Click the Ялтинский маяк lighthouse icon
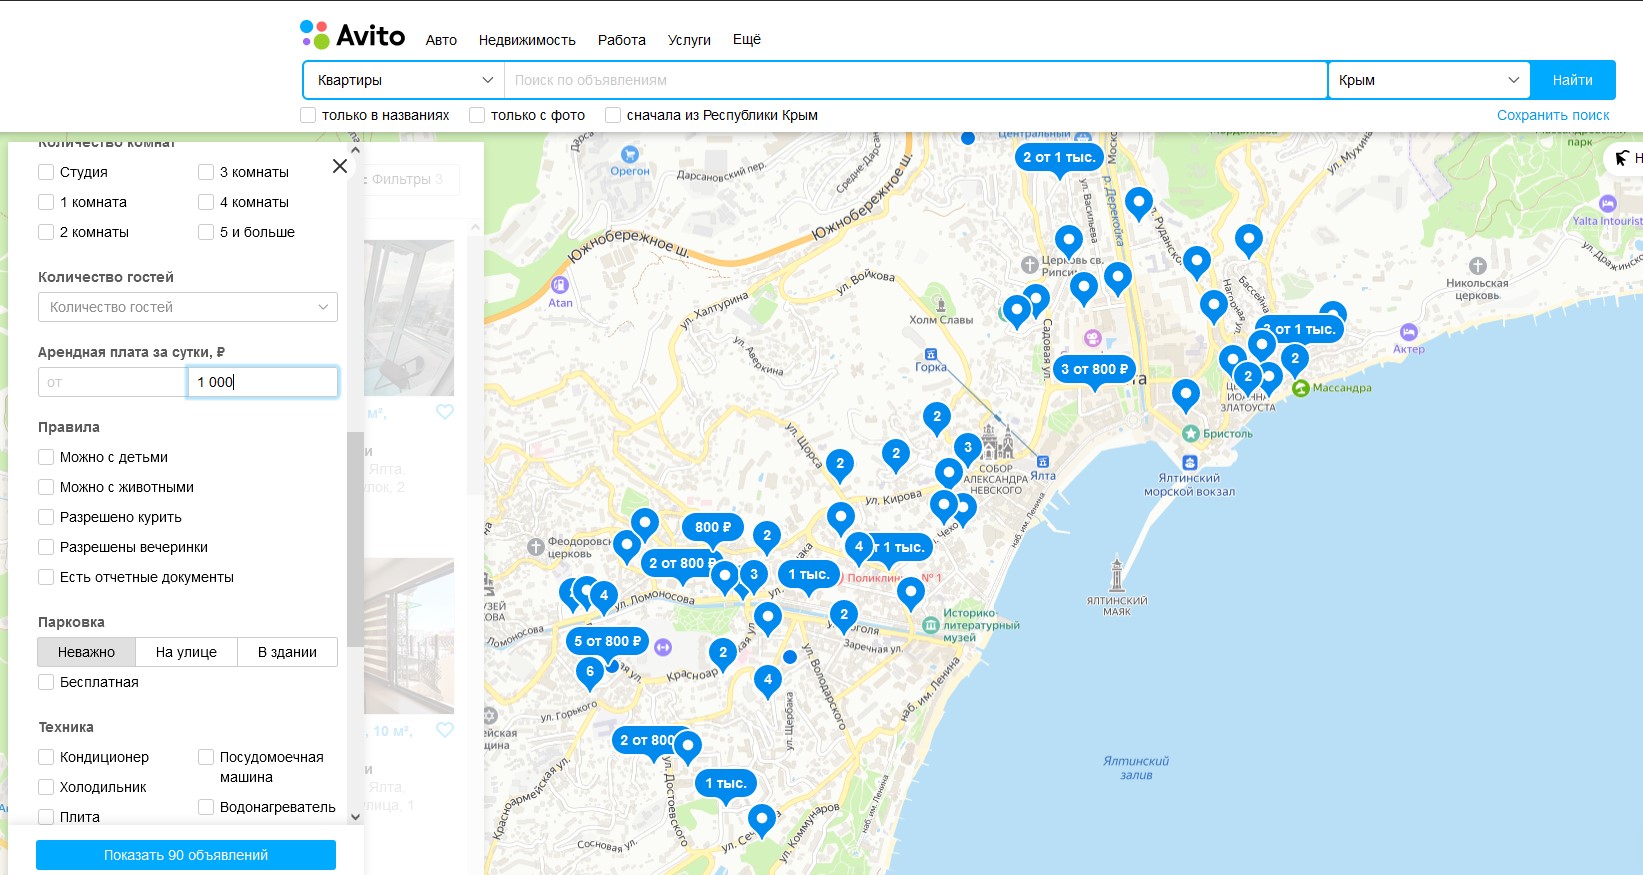Image resolution: width=1643 pixels, height=875 pixels. click(1117, 573)
